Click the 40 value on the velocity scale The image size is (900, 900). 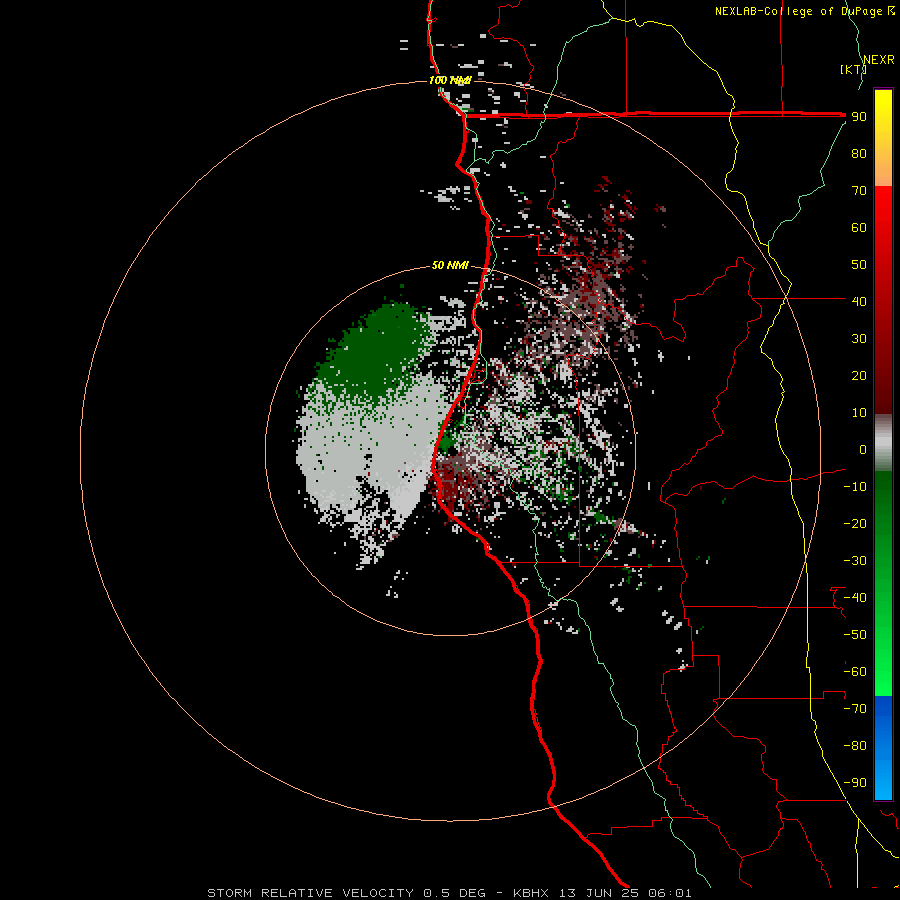point(859,302)
